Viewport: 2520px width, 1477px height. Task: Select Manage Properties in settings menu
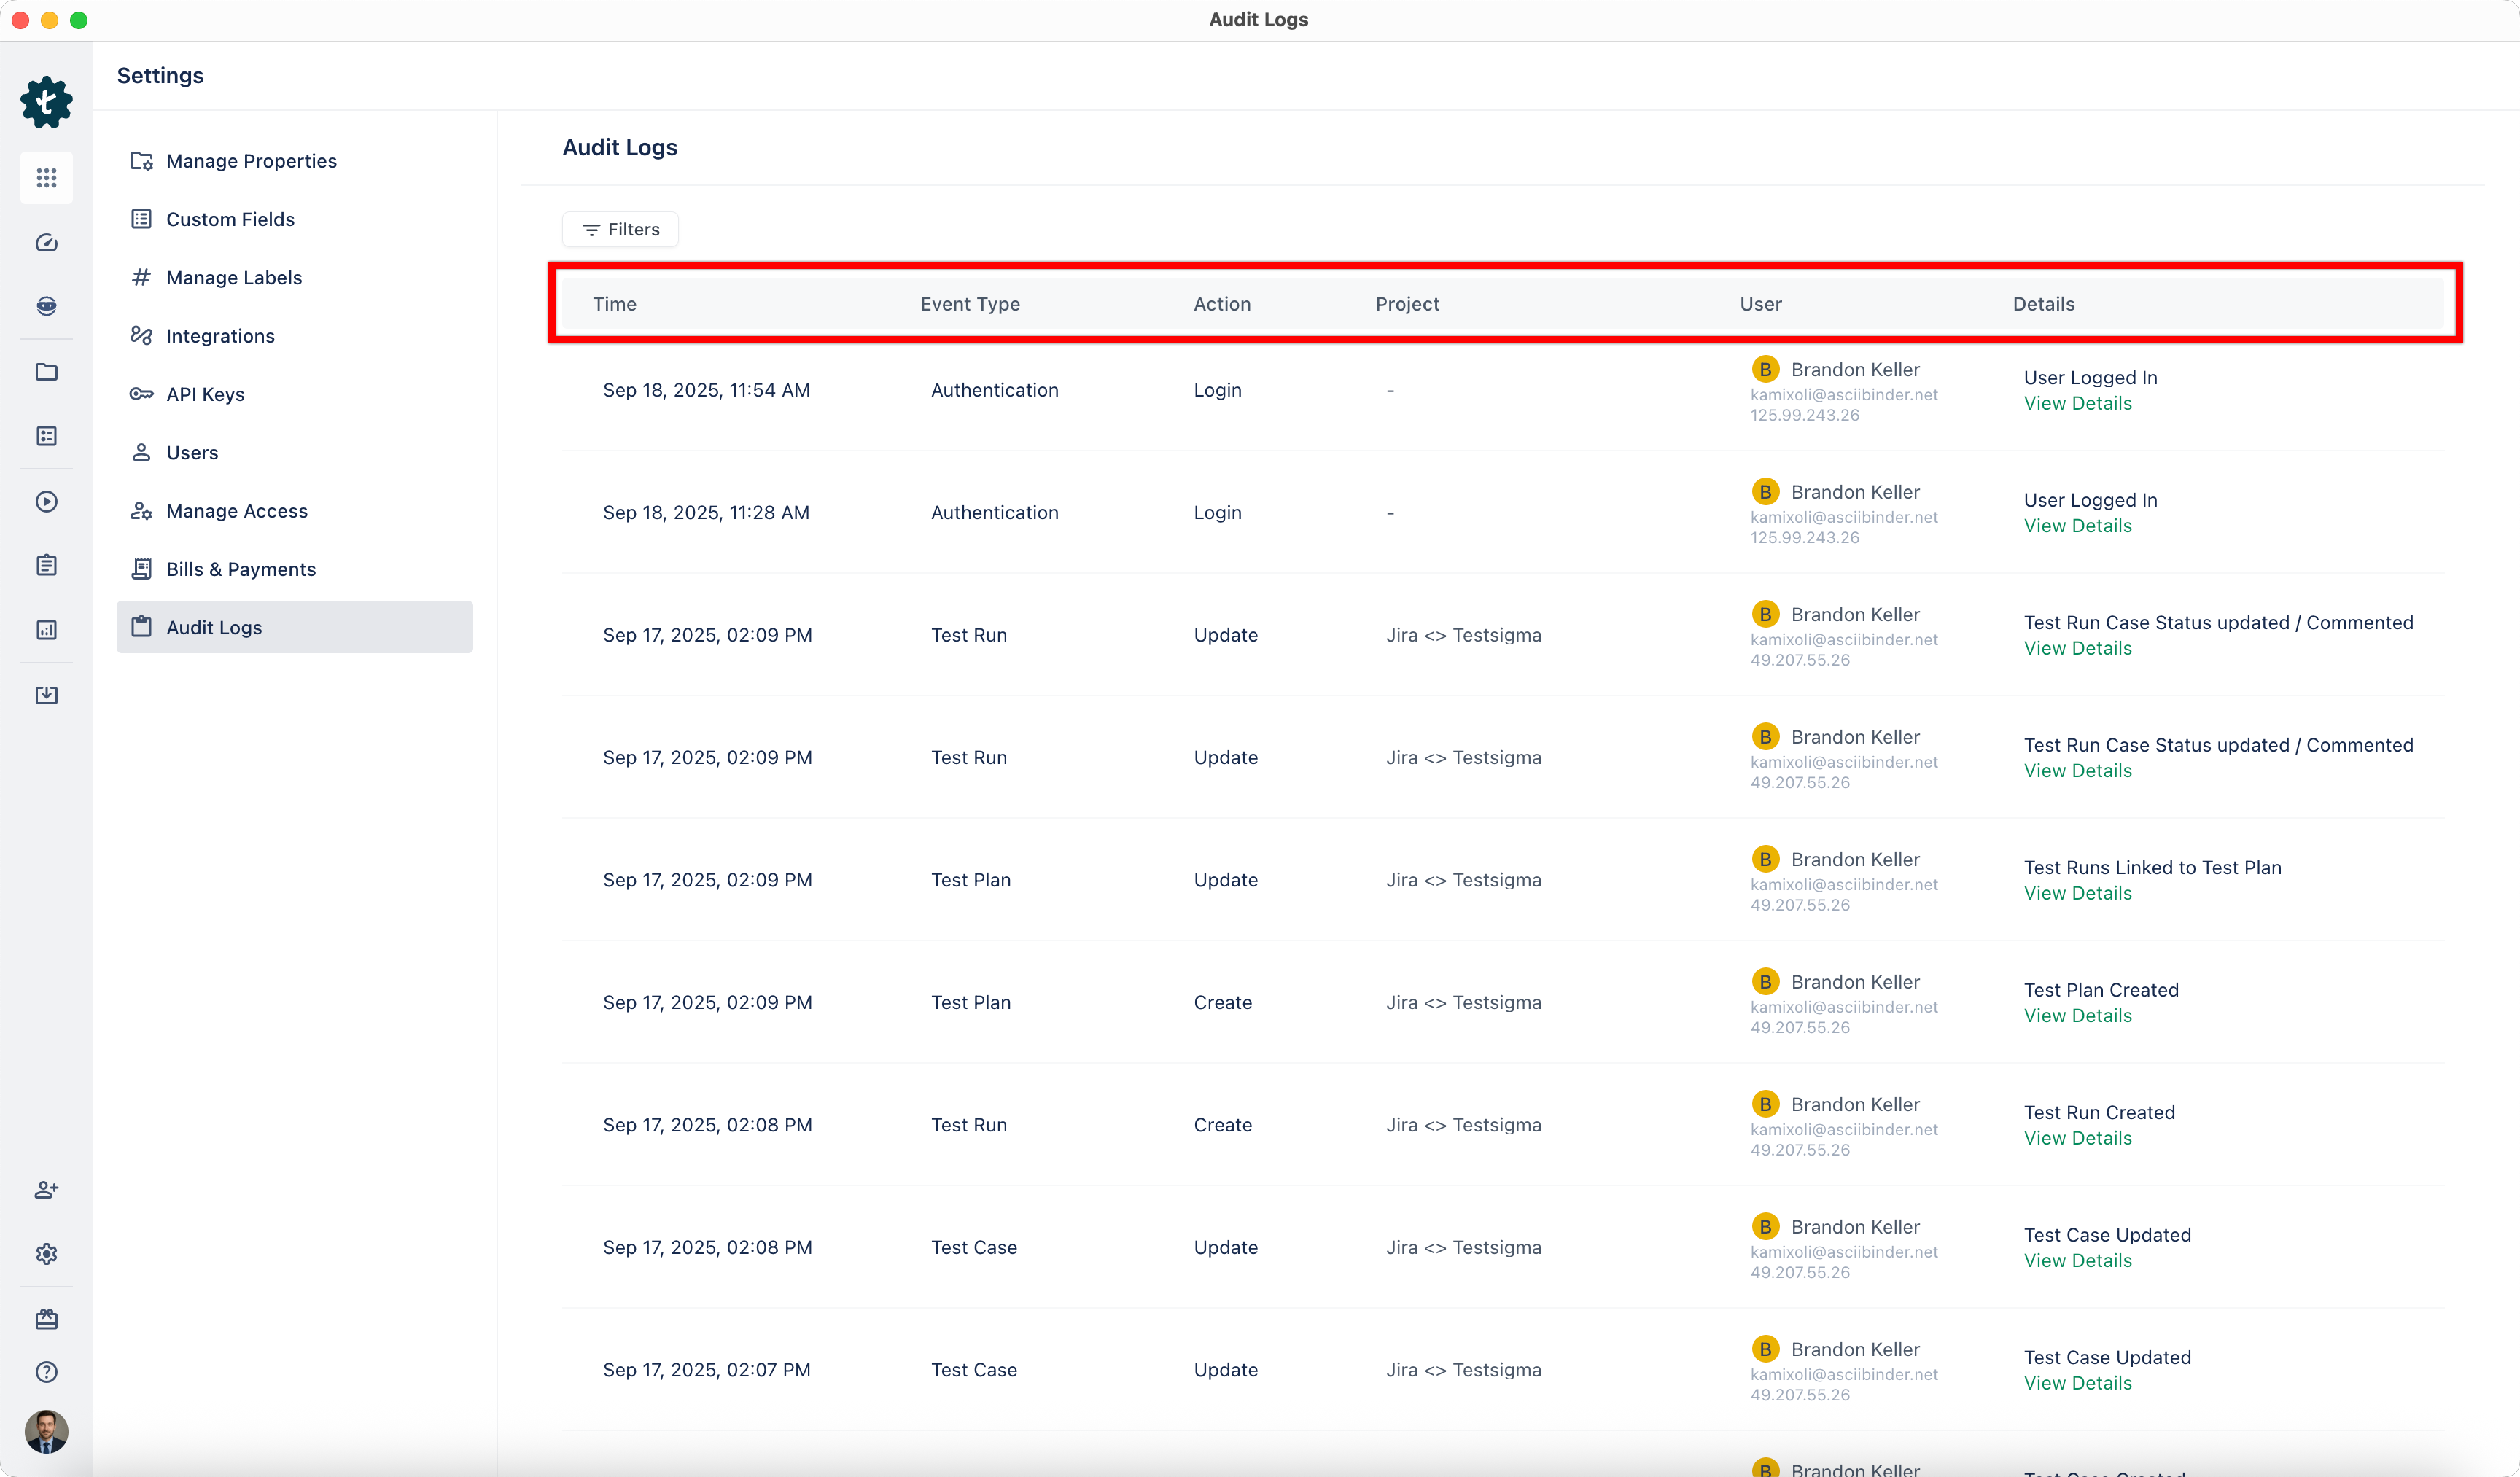pyautogui.click(x=251, y=161)
